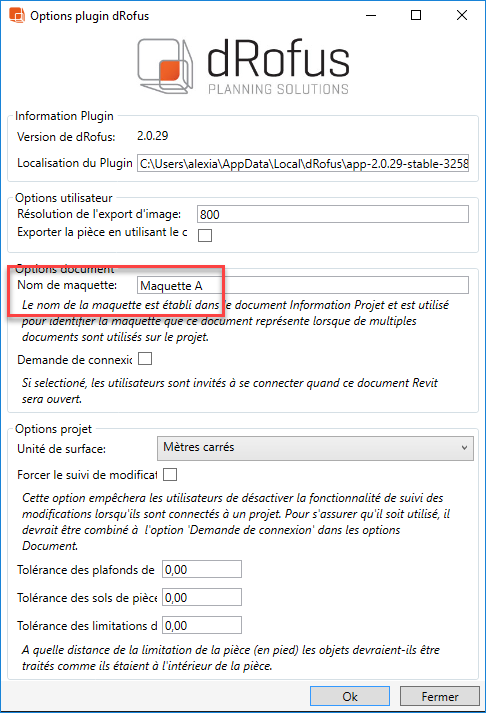Image resolution: width=486 pixels, height=713 pixels.
Task: Click the dRofus app icon in title bar
Action: [x=17, y=15]
